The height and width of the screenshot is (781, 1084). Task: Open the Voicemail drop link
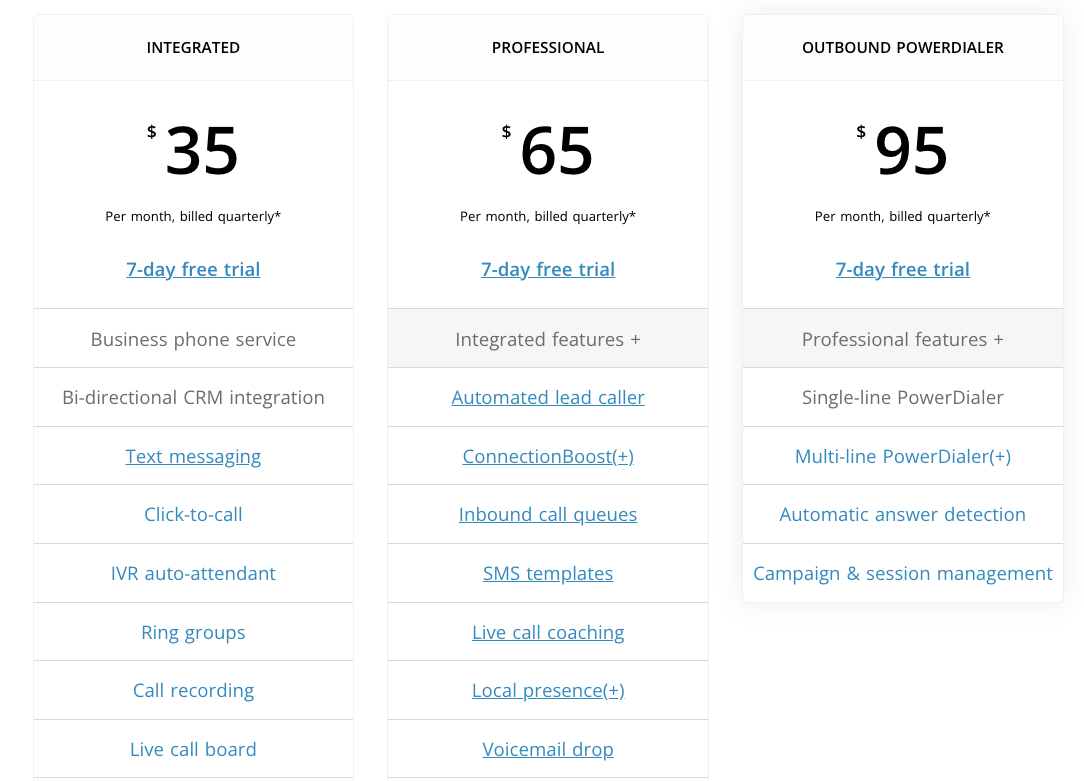[548, 749]
